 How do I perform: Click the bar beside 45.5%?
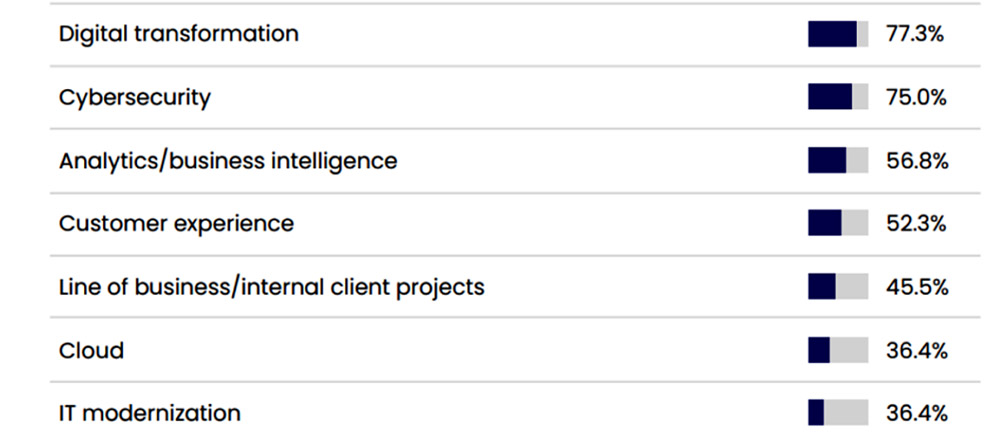coord(838,287)
